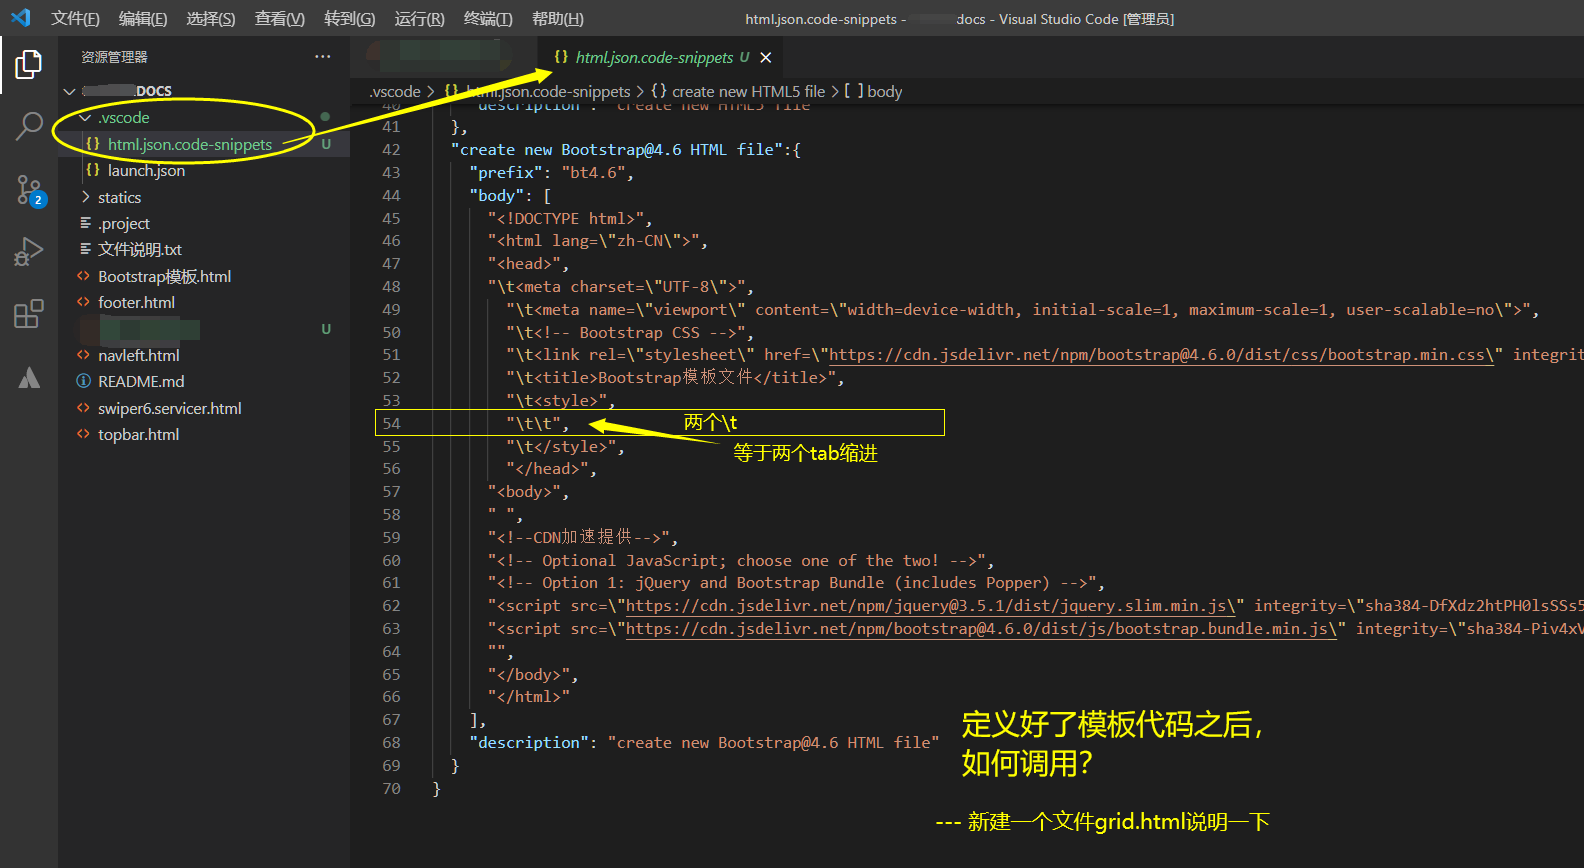The image size is (1584, 868).
Task: Open the Search view in activity bar
Action: (x=29, y=127)
